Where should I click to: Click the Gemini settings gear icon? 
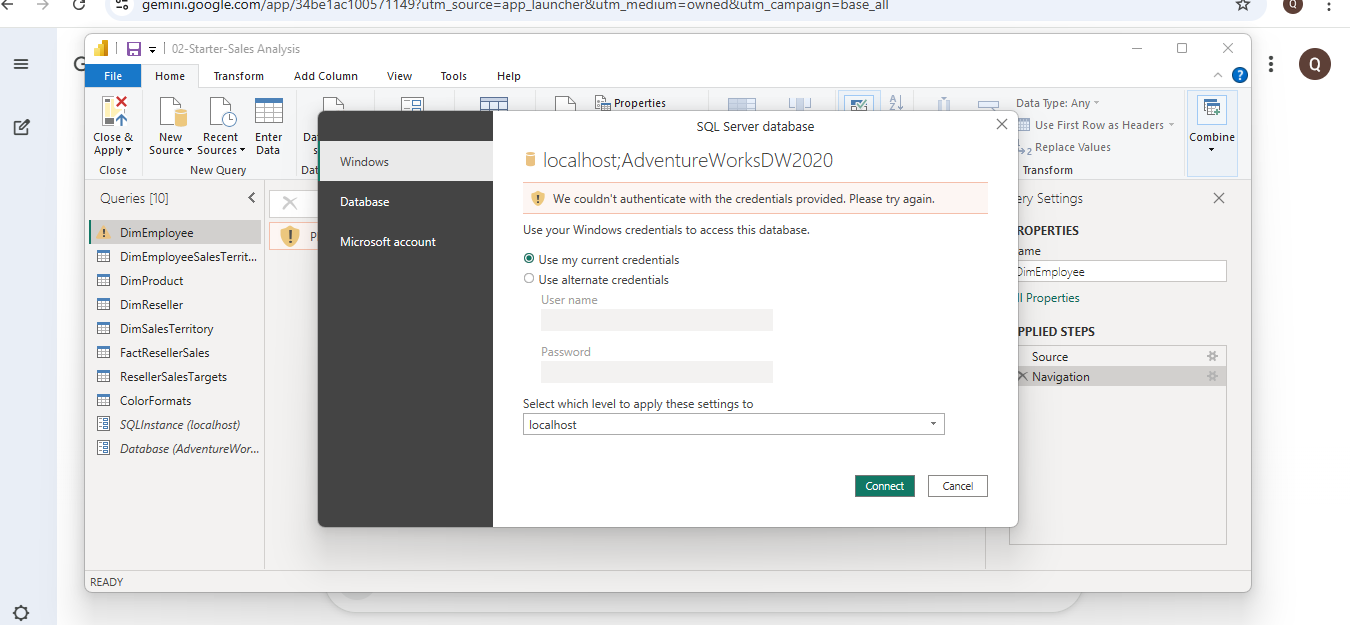tap(21, 613)
